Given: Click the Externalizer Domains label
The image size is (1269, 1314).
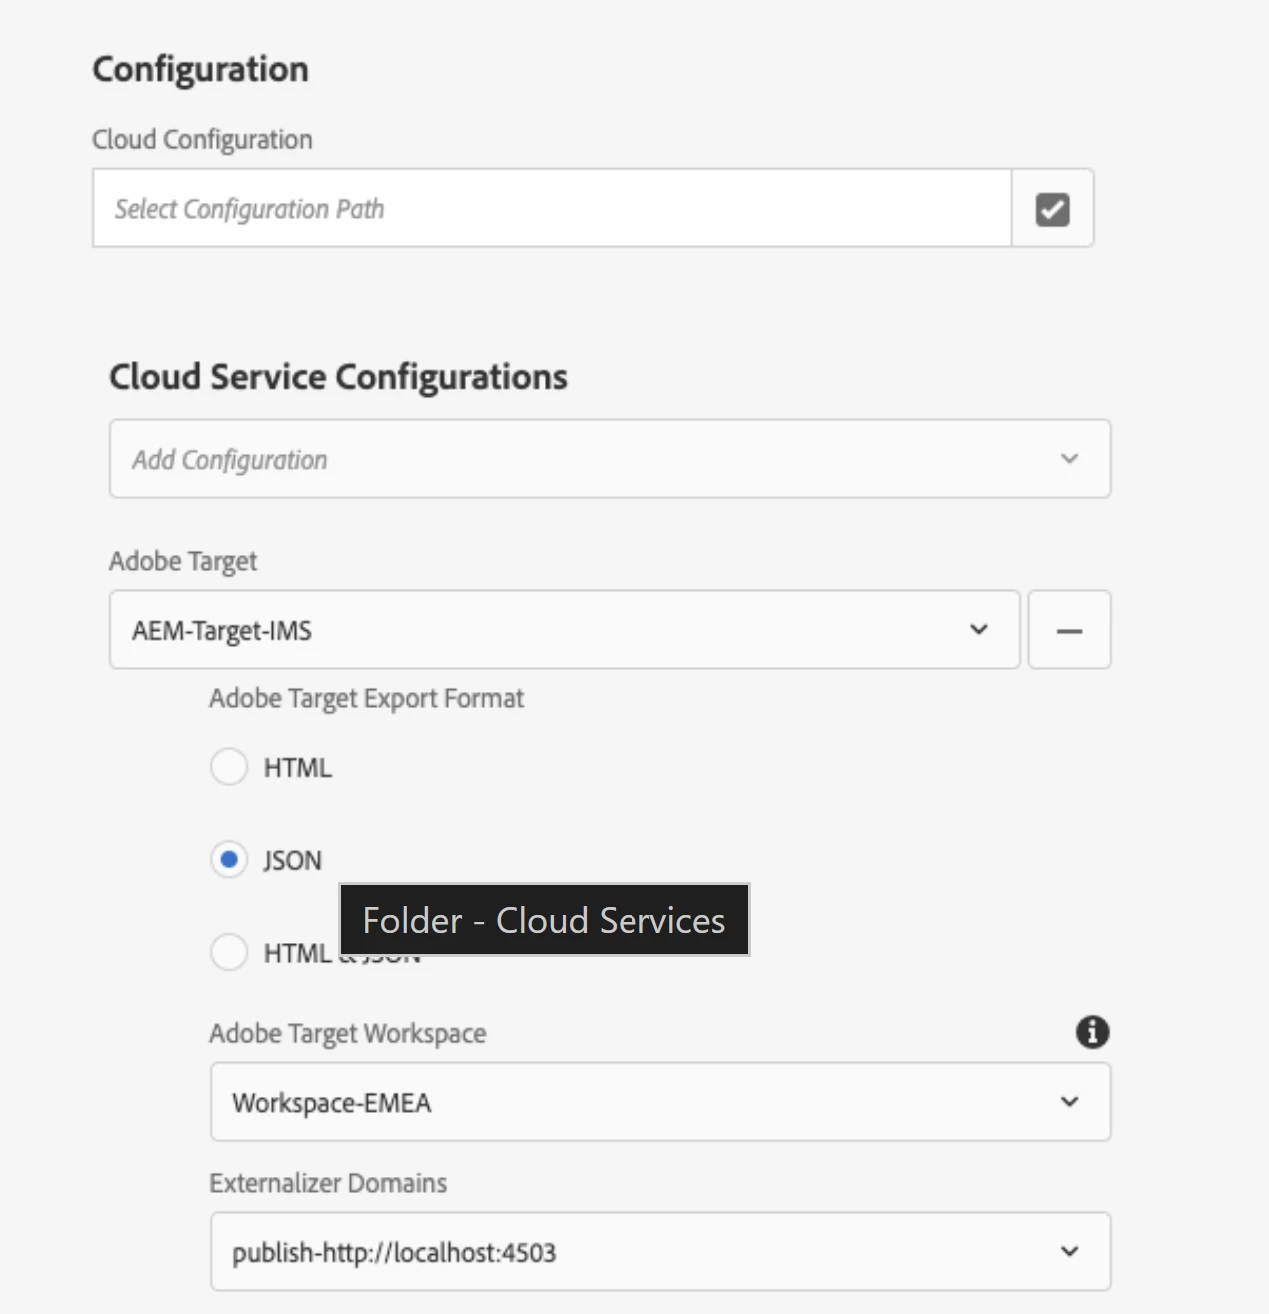Looking at the screenshot, I should pyautogui.click(x=328, y=1183).
